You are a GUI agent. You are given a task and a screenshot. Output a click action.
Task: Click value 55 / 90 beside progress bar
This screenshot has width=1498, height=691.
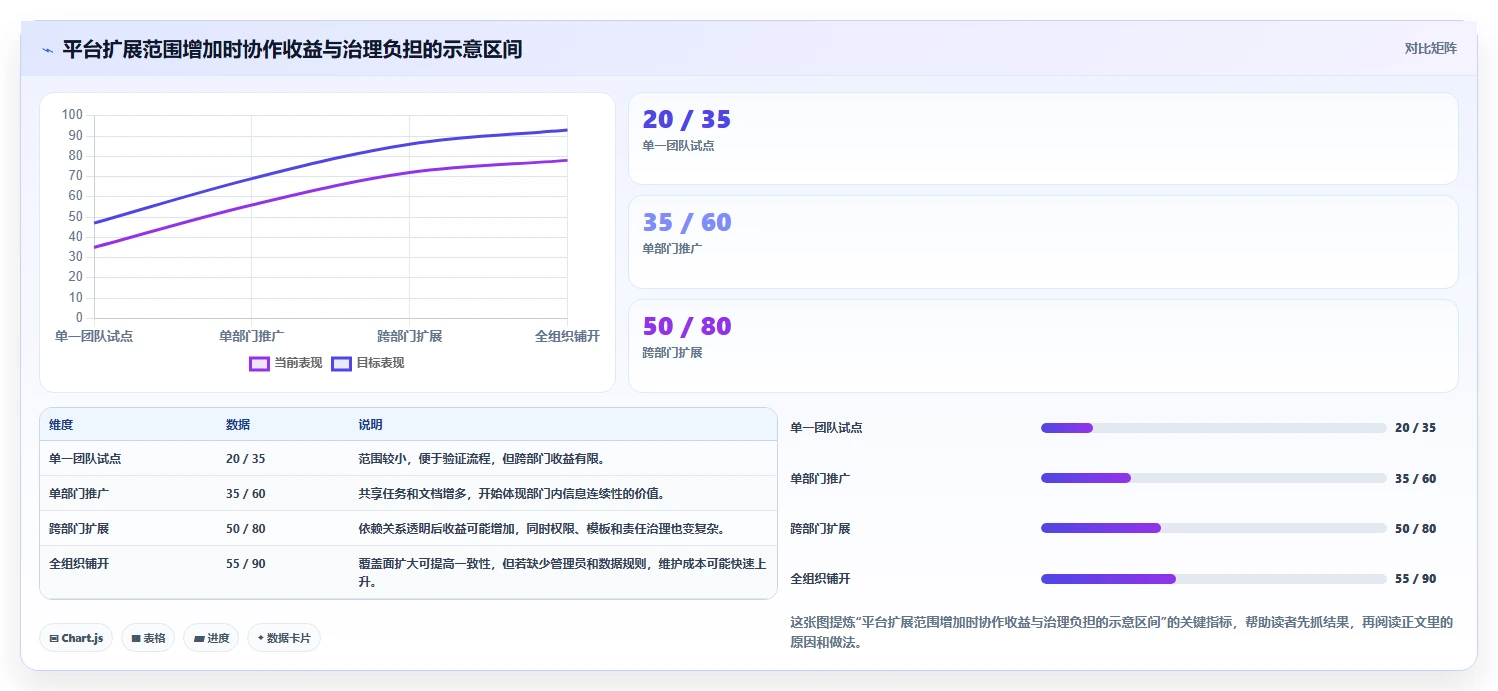point(1415,579)
